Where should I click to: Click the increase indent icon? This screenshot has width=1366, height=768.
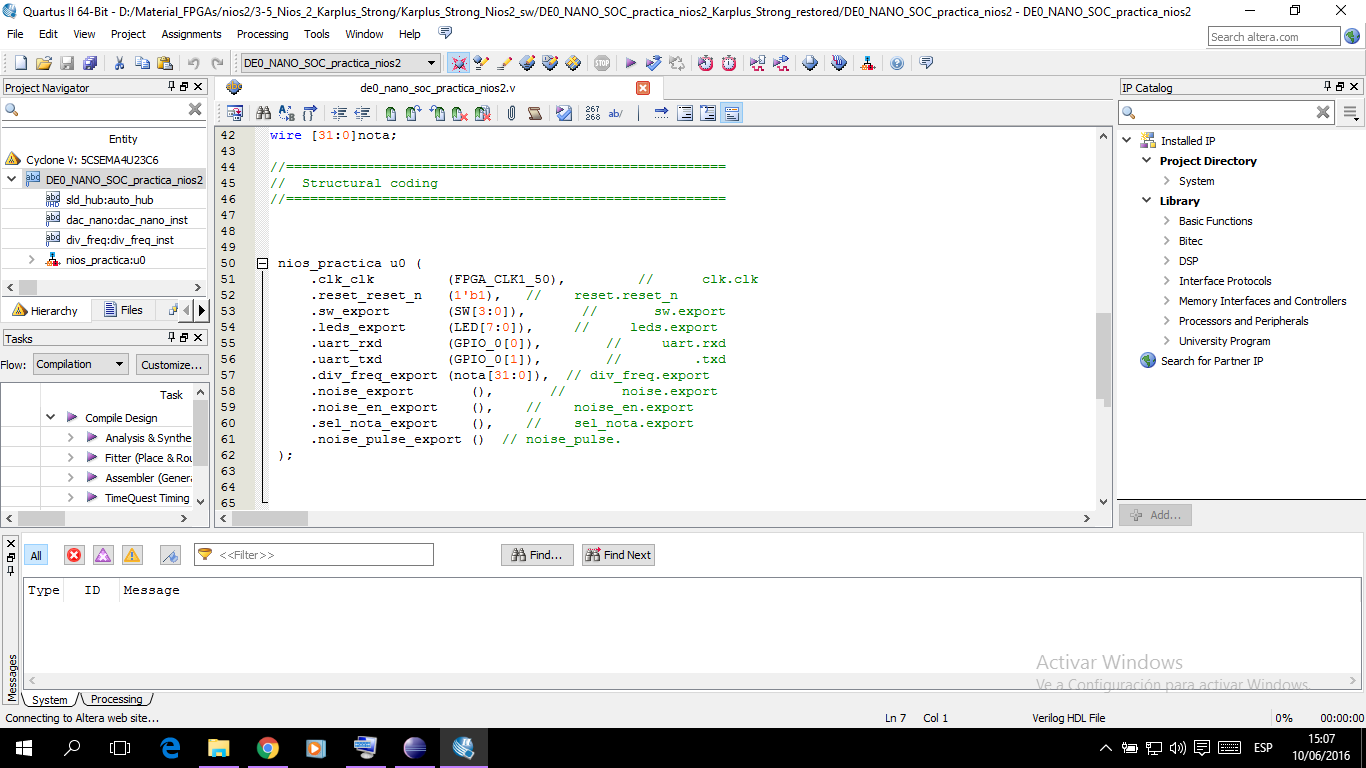click(x=339, y=113)
